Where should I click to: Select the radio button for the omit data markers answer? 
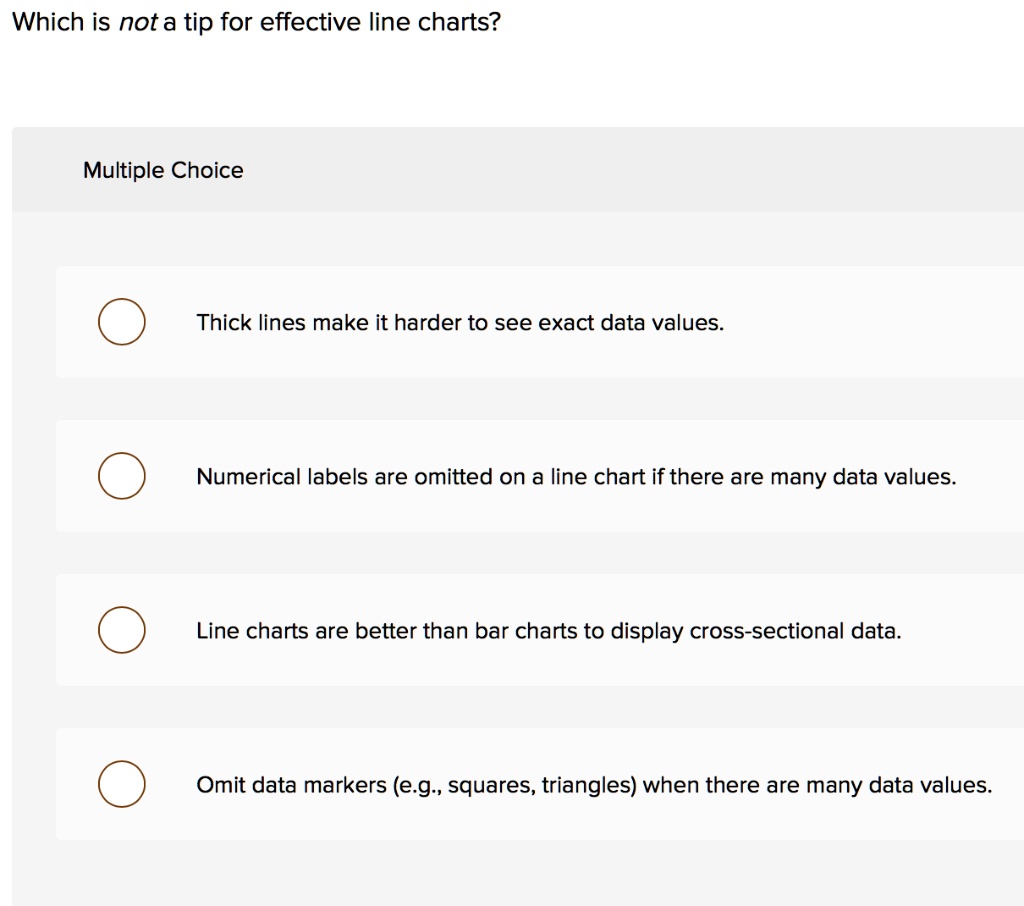(x=121, y=784)
